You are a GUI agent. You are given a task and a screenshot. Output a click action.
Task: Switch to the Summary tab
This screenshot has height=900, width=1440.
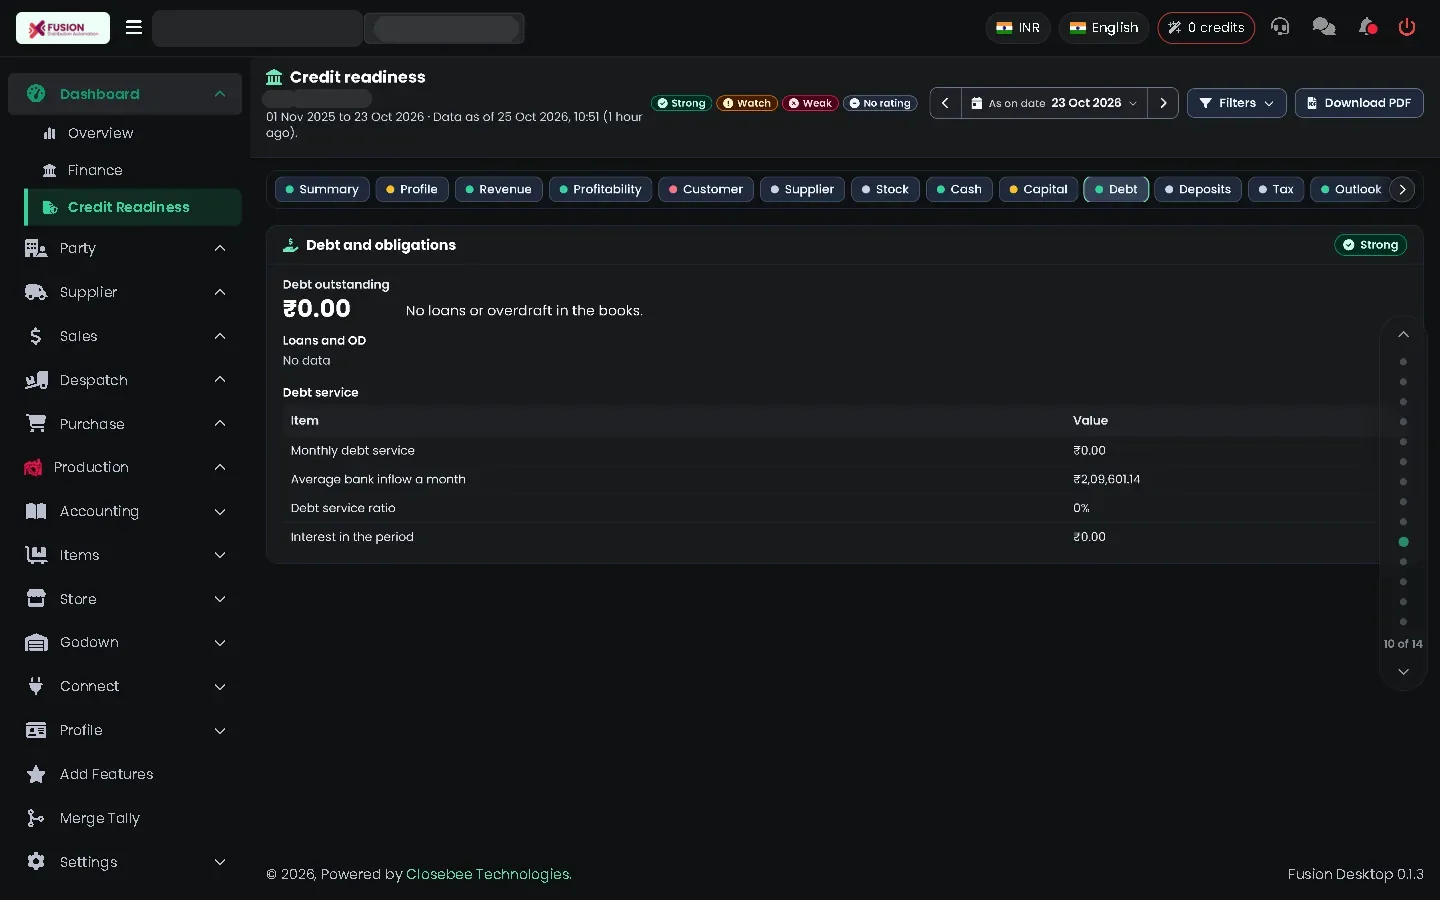click(322, 189)
